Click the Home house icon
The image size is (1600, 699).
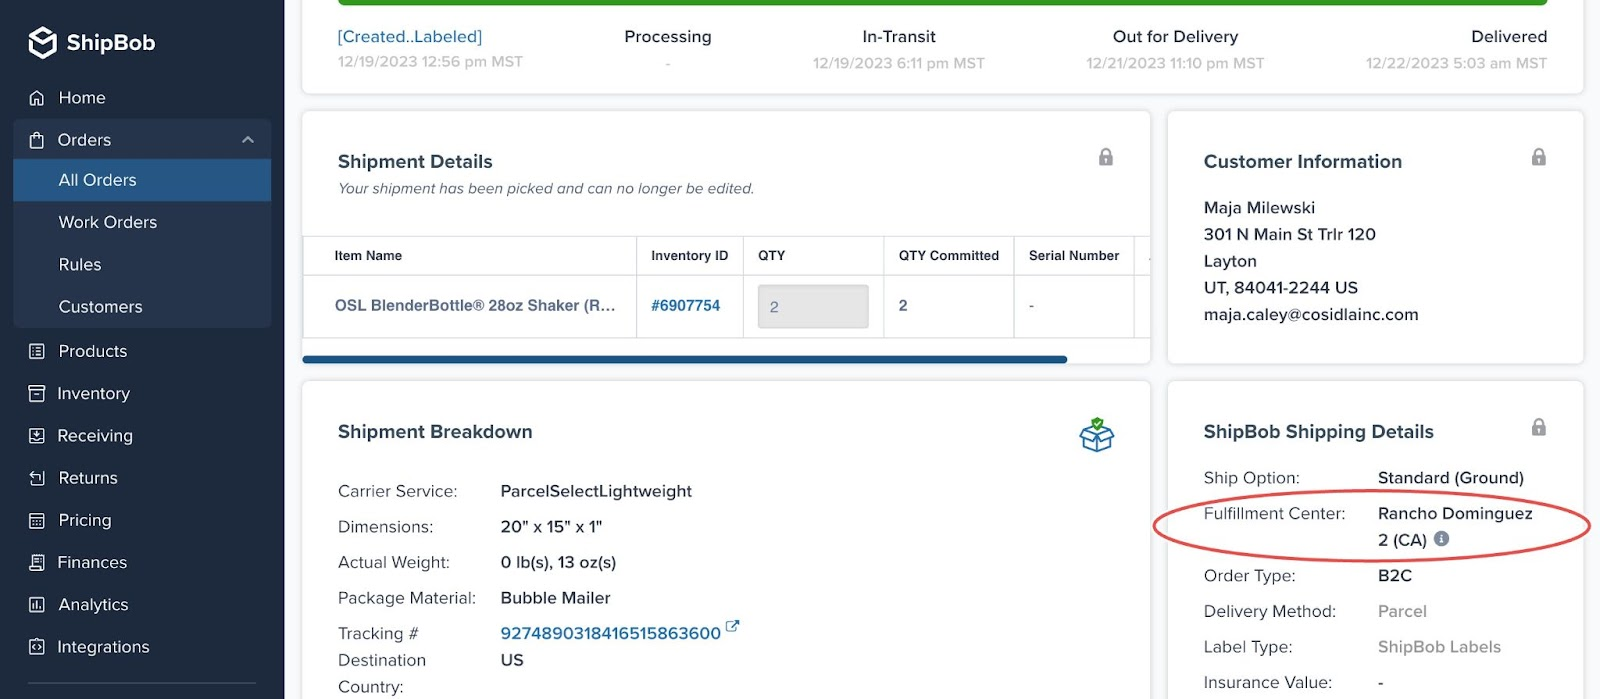coord(37,98)
